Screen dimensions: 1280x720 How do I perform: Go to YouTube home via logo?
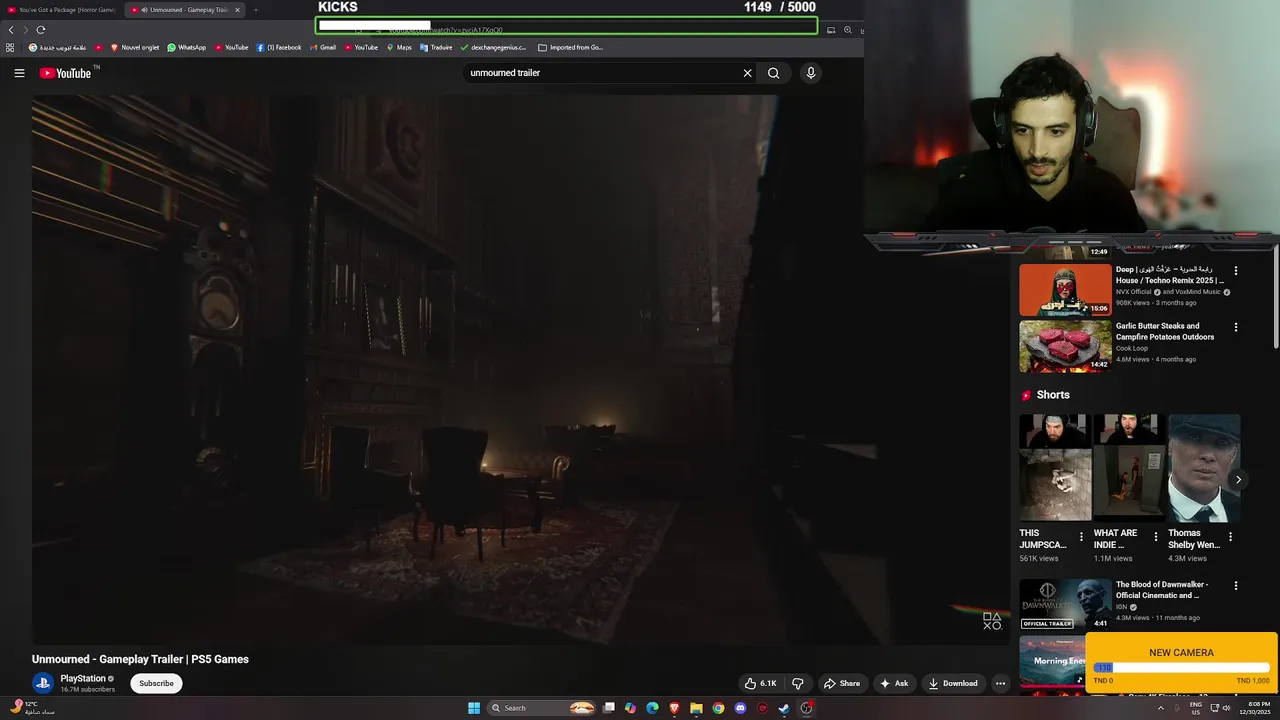point(66,73)
